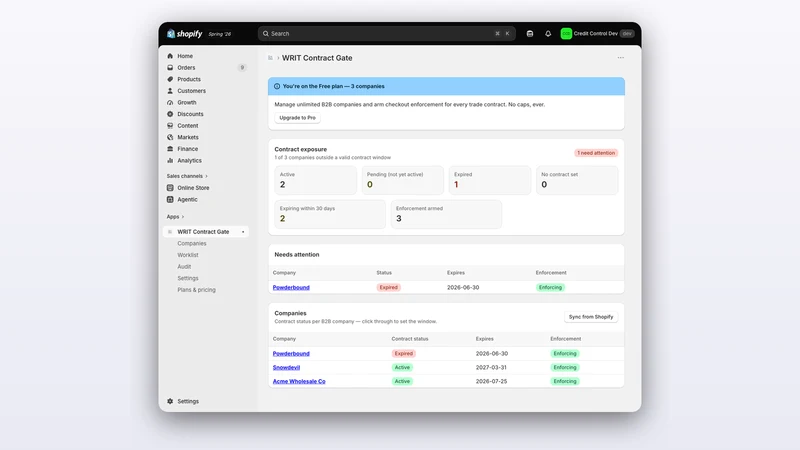Click the Expiring within 30 days card
The width and height of the screenshot is (800, 450).
click(x=330, y=214)
